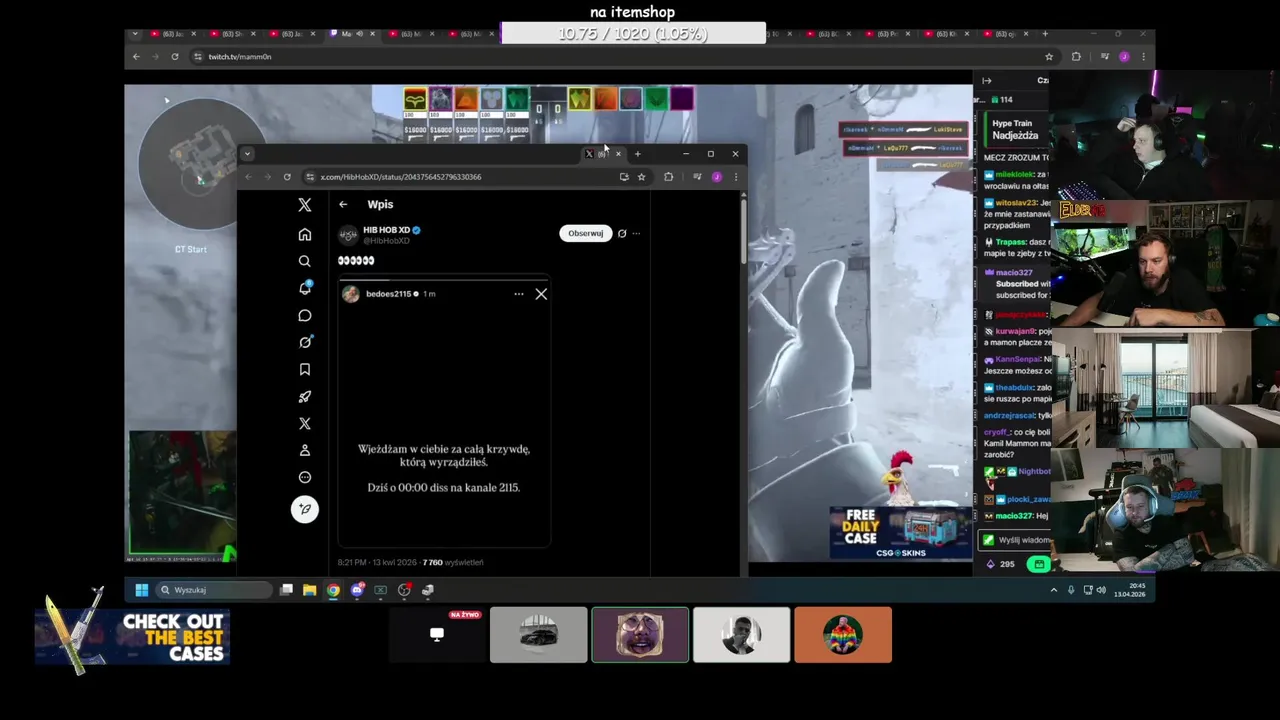Show hidden system tray icons chevron
Viewport: 1280px width, 720px height.
tap(1053, 590)
